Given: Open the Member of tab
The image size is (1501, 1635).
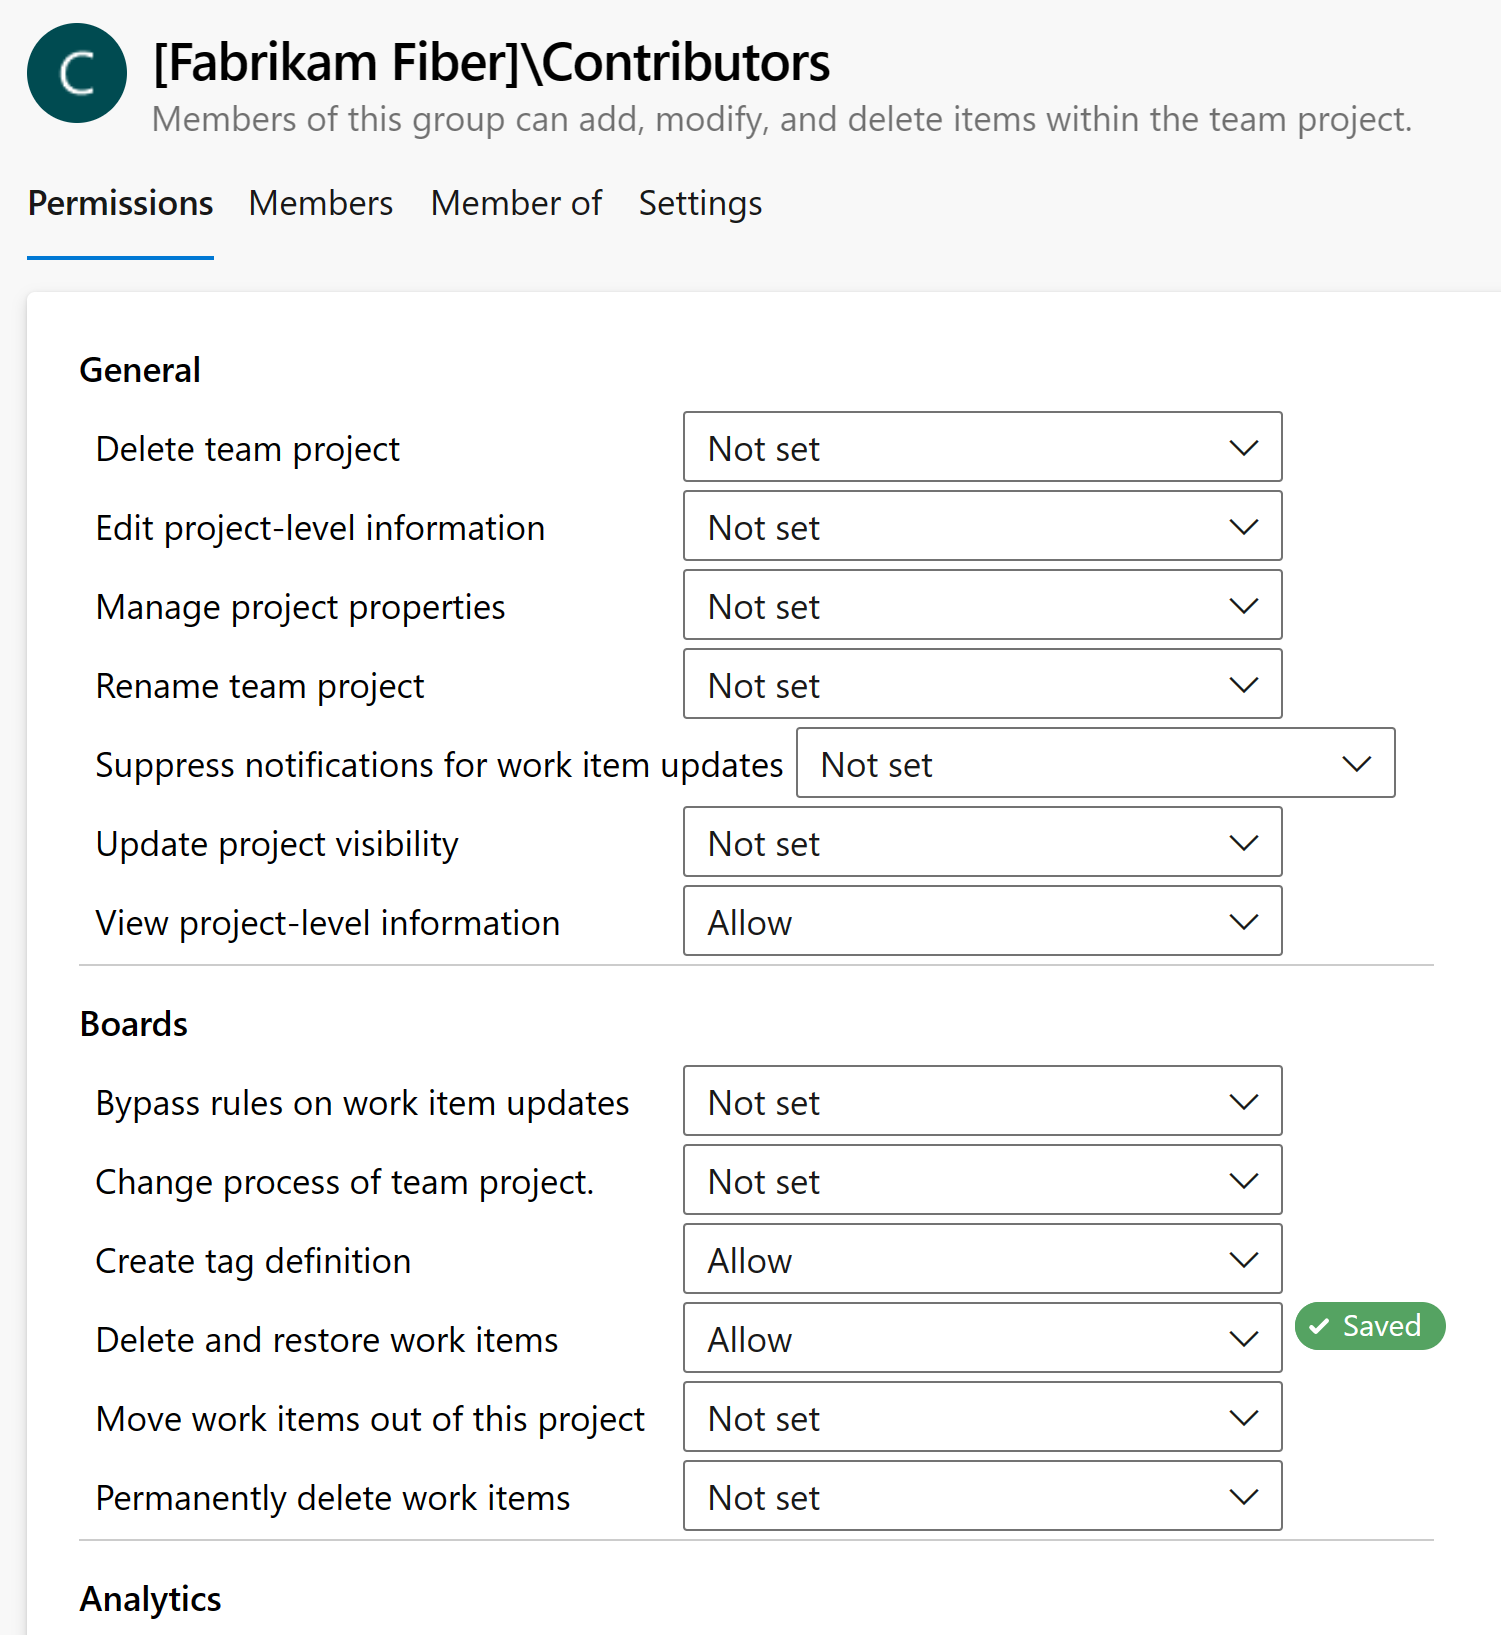Looking at the screenshot, I should (x=516, y=203).
